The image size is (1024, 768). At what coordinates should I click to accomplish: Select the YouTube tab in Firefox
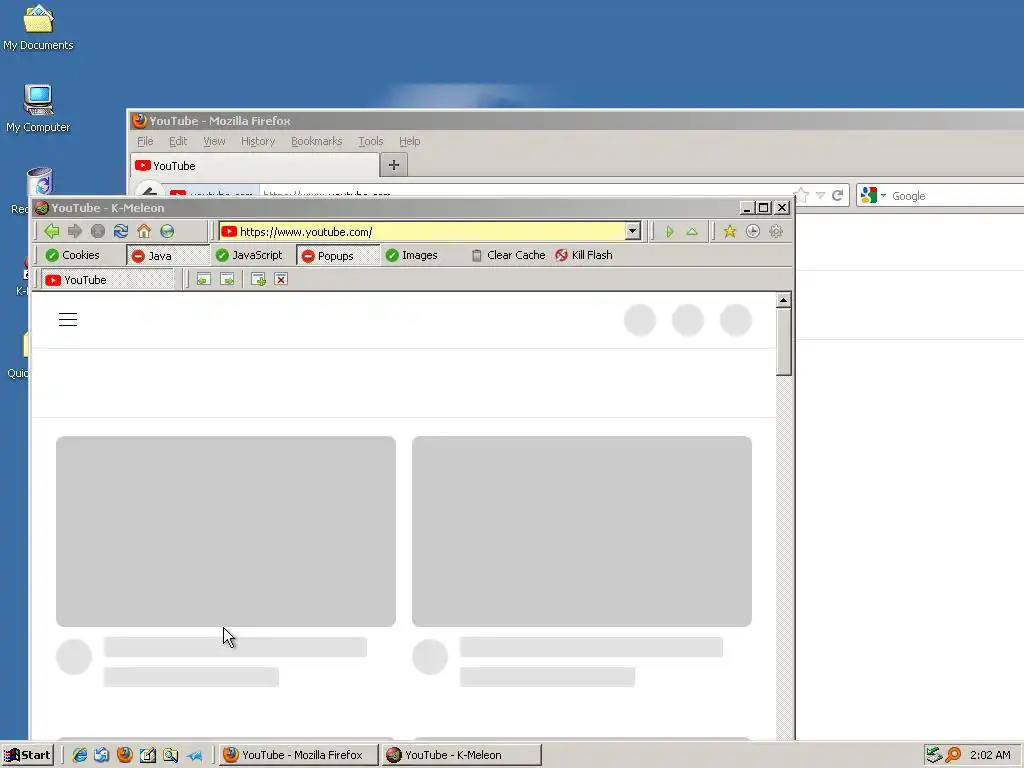255,166
